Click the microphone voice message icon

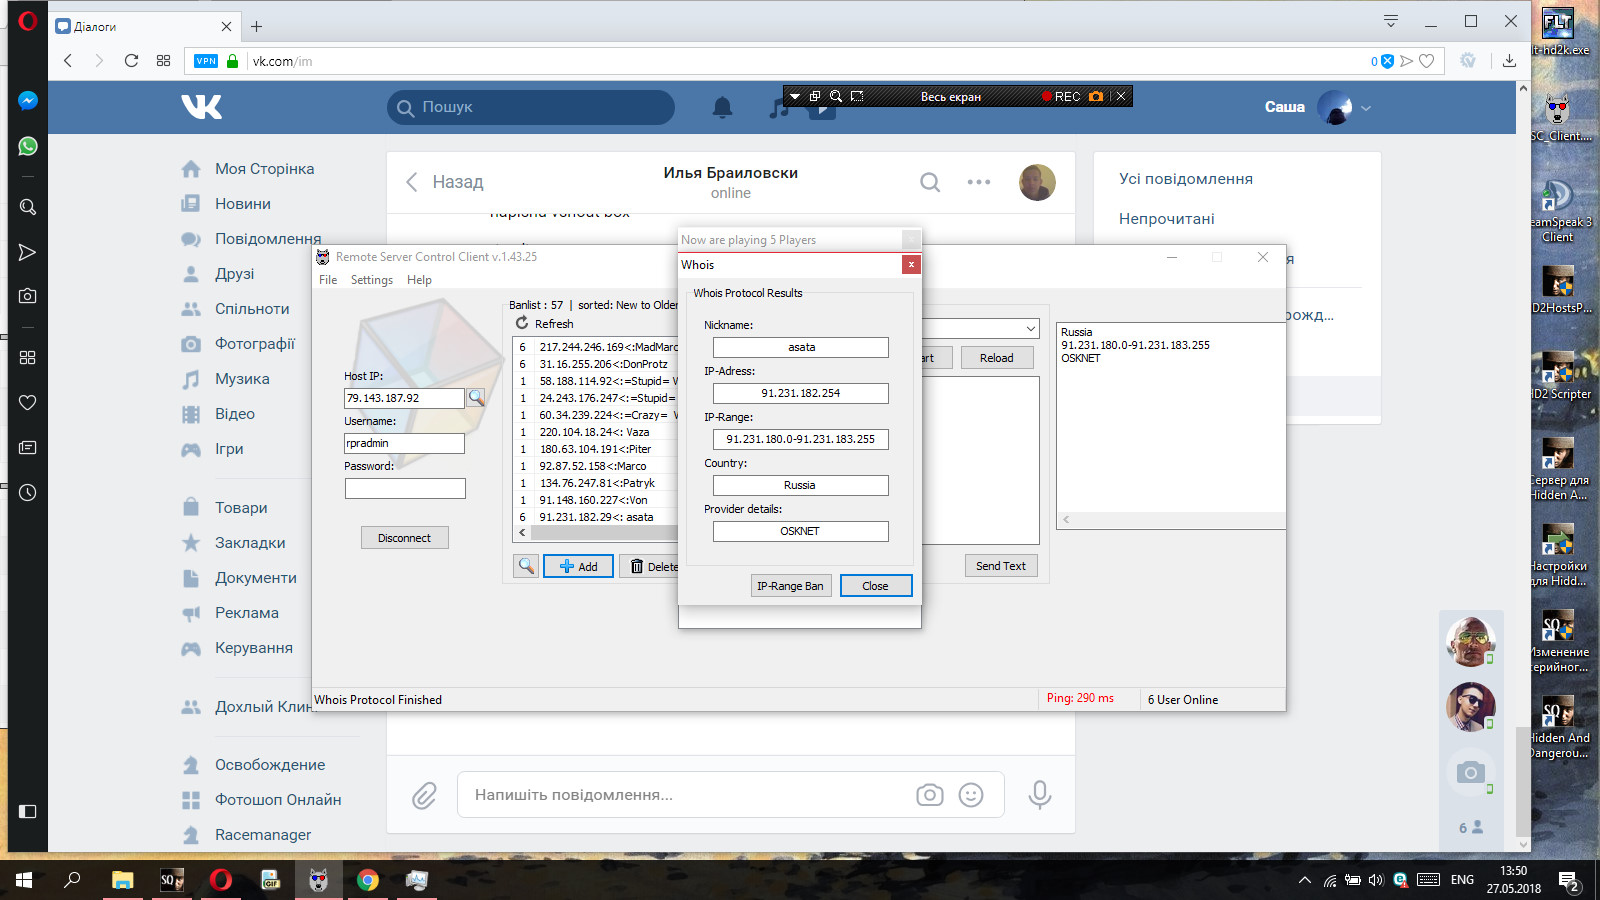(1040, 794)
